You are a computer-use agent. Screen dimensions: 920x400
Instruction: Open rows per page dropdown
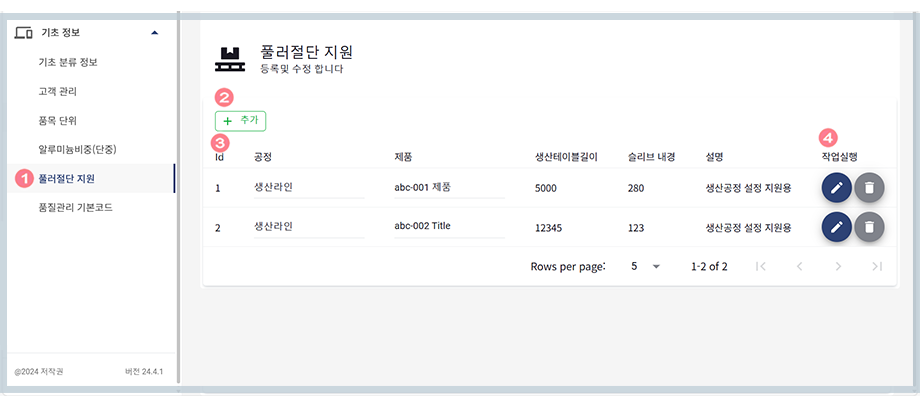click(646, 267)
